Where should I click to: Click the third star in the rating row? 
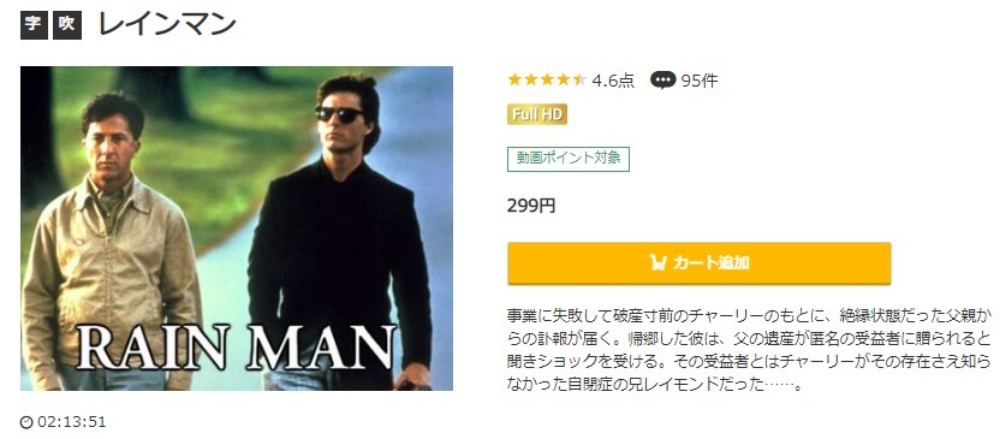pos(547,80)
